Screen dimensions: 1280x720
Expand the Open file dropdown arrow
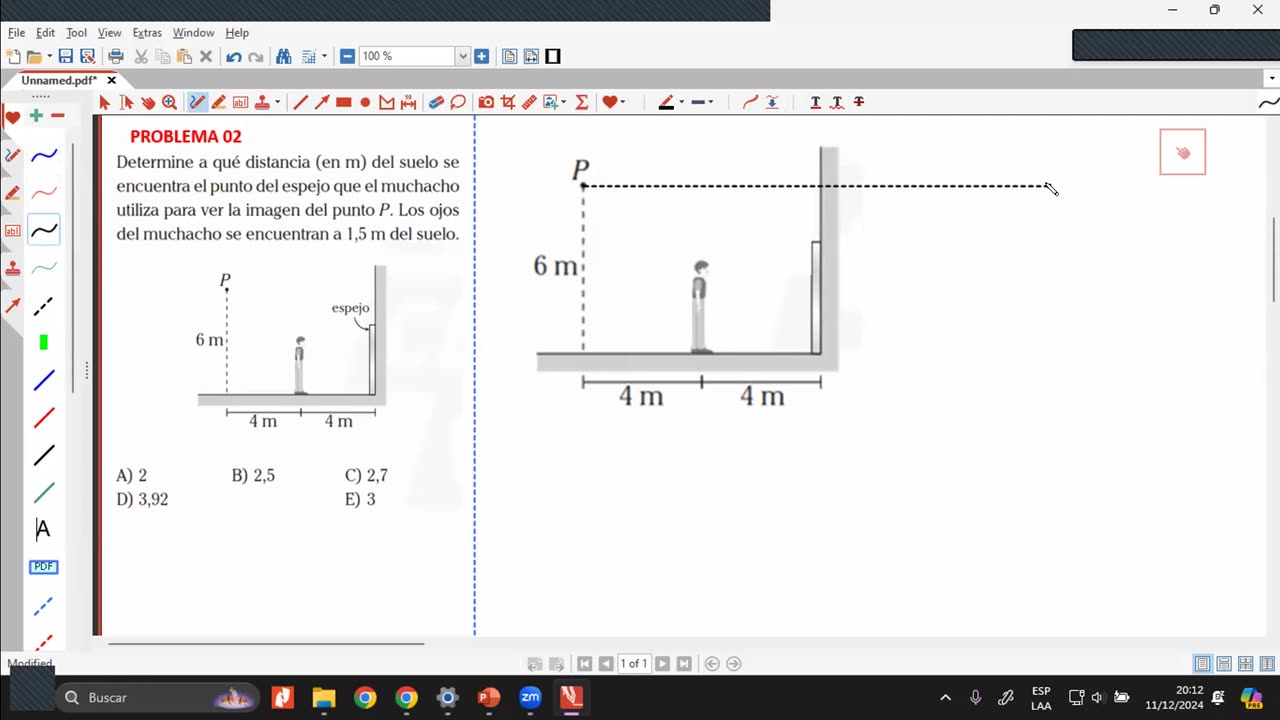coord(48,57)
